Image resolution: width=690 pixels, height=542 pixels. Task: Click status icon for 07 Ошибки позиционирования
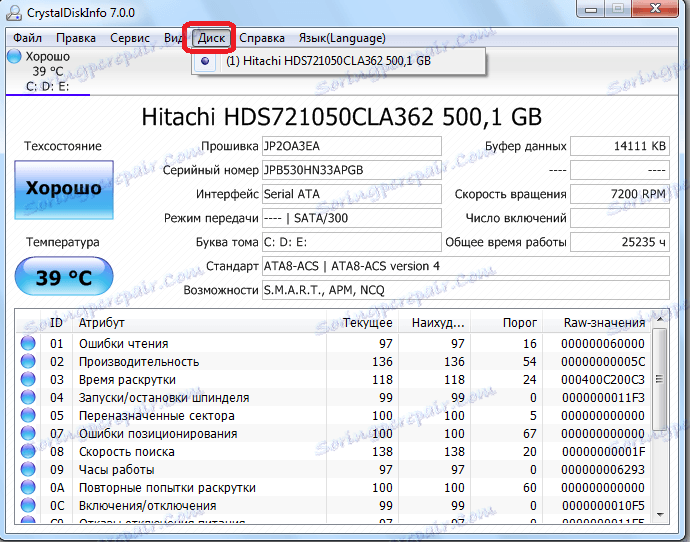point(28,433)
